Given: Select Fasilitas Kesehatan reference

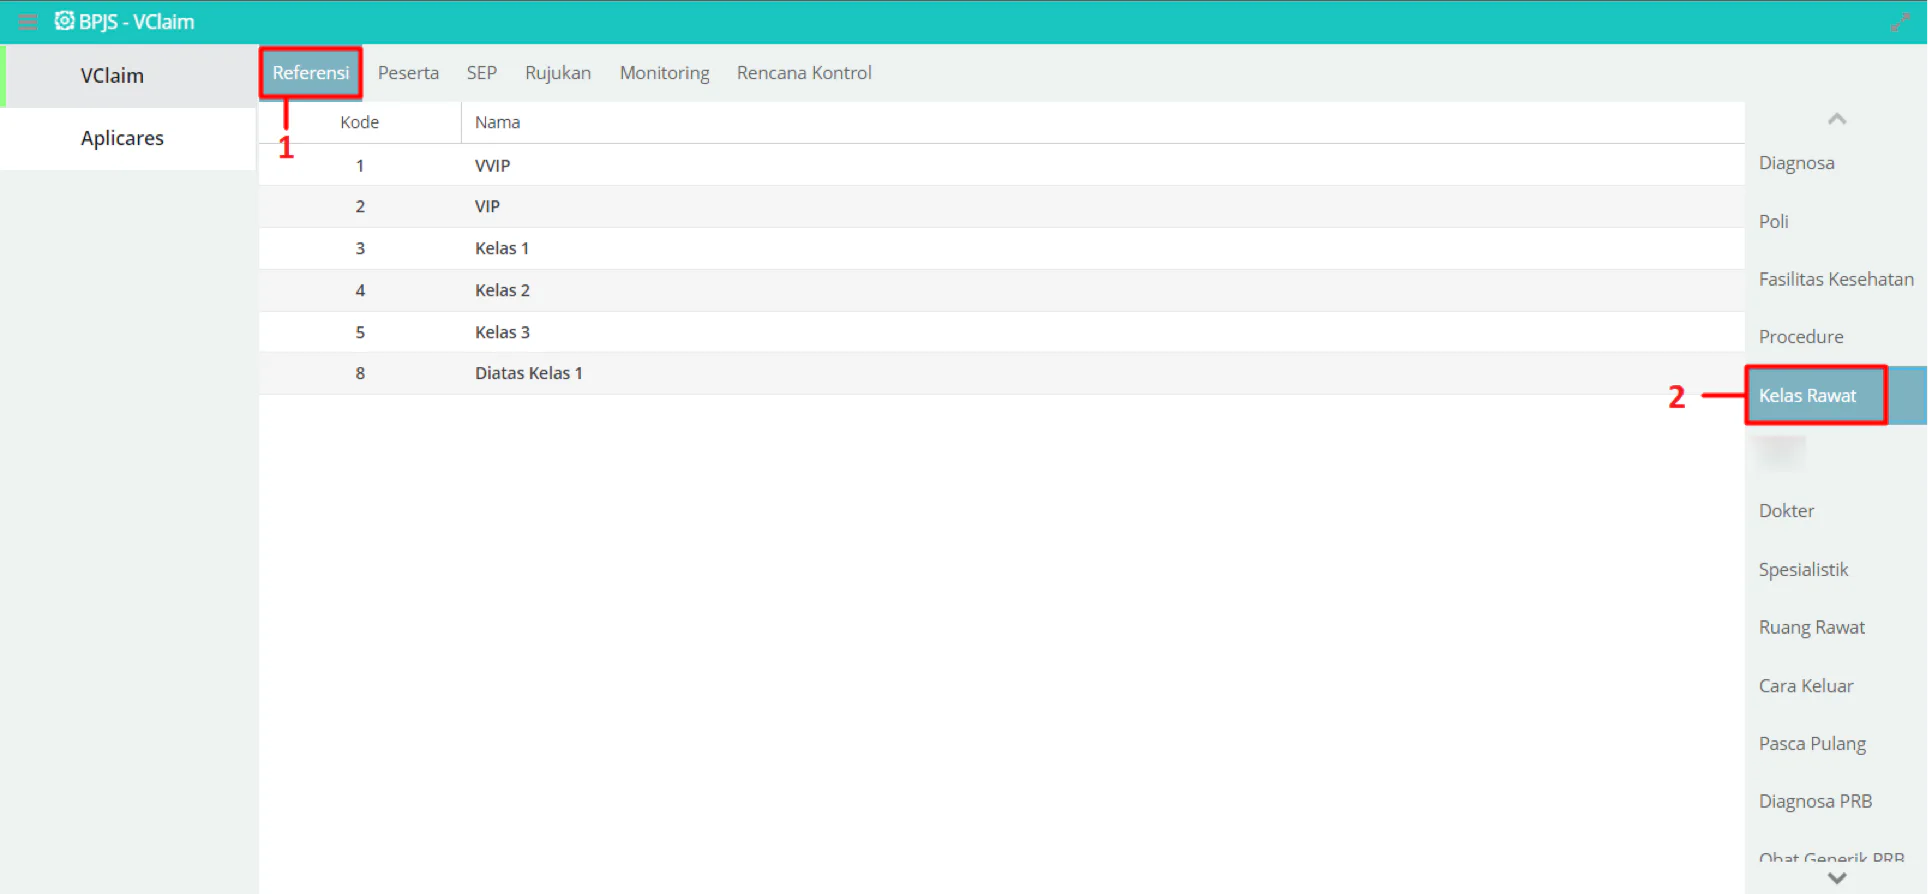Looking at the screenshot, I should tap(1836, 279).
